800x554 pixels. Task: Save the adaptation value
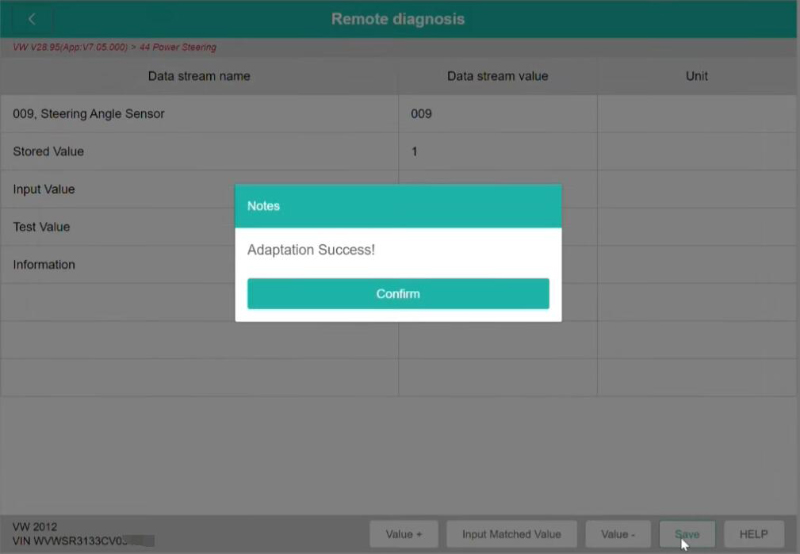coord(687,534)
